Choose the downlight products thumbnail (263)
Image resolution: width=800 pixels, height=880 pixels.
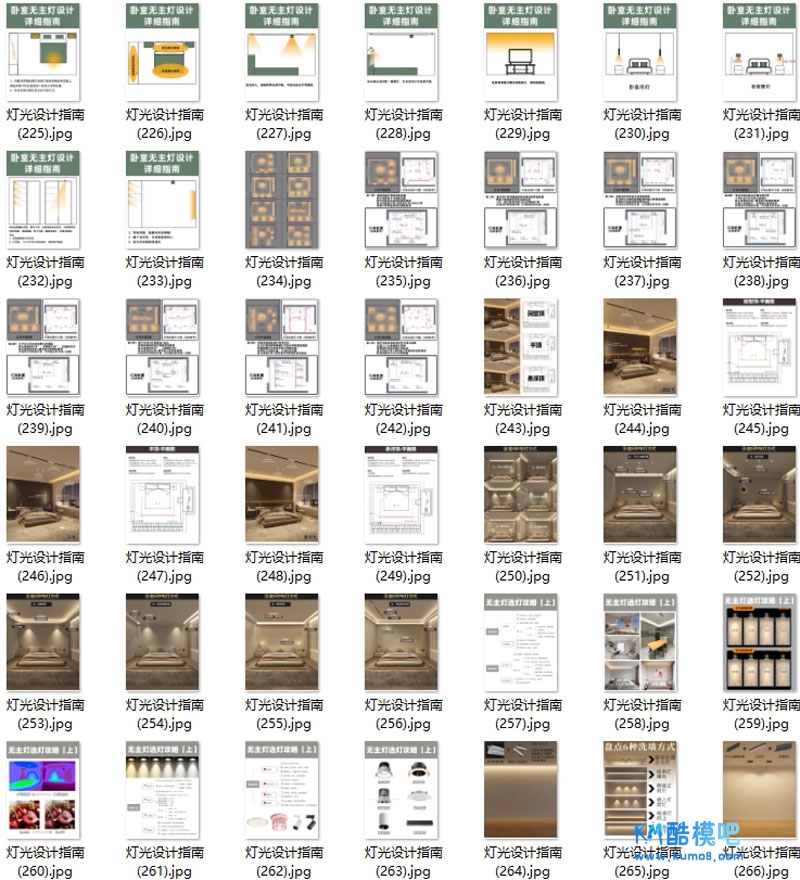point(402,788)
